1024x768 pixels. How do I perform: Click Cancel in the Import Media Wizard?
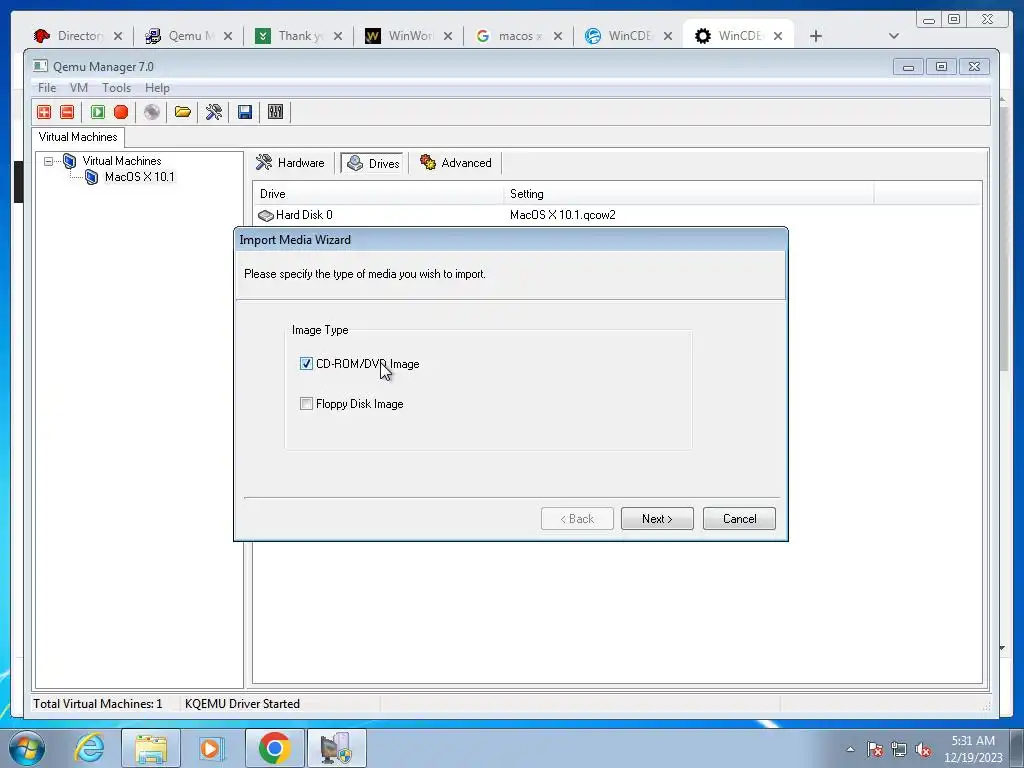click(739, 519)
